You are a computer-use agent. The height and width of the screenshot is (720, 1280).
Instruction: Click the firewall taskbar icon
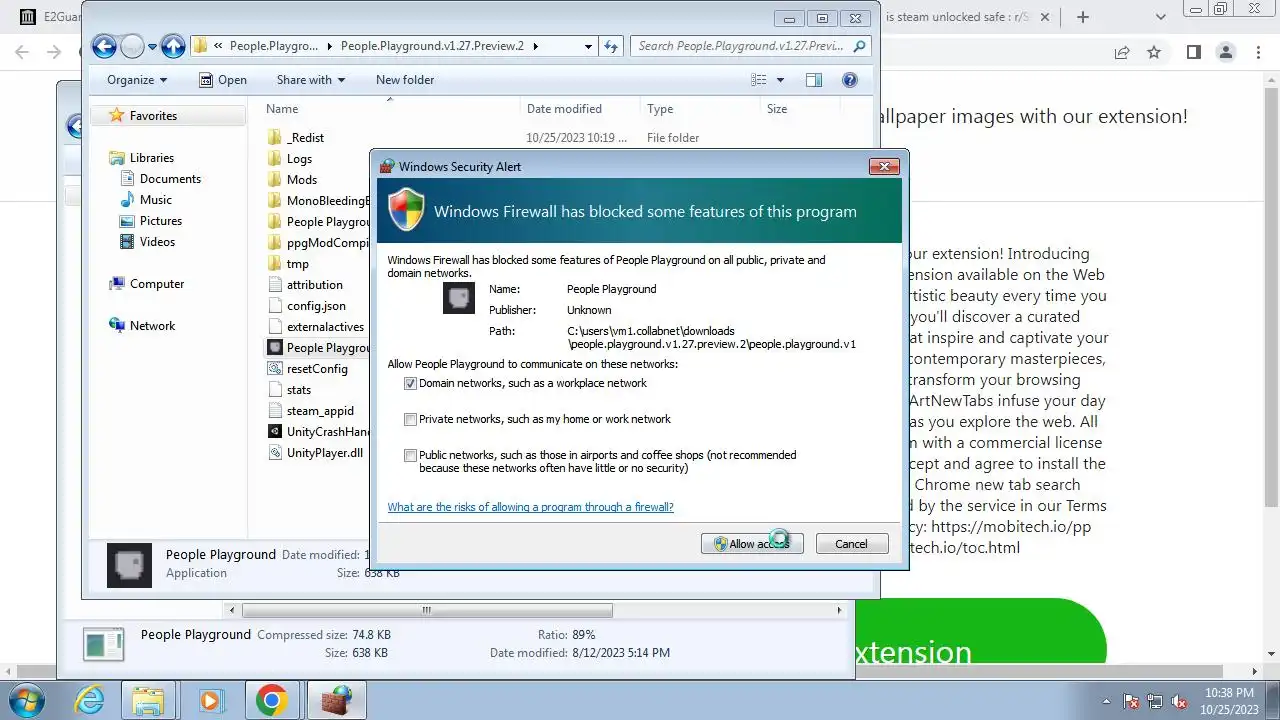click(336, 700)
